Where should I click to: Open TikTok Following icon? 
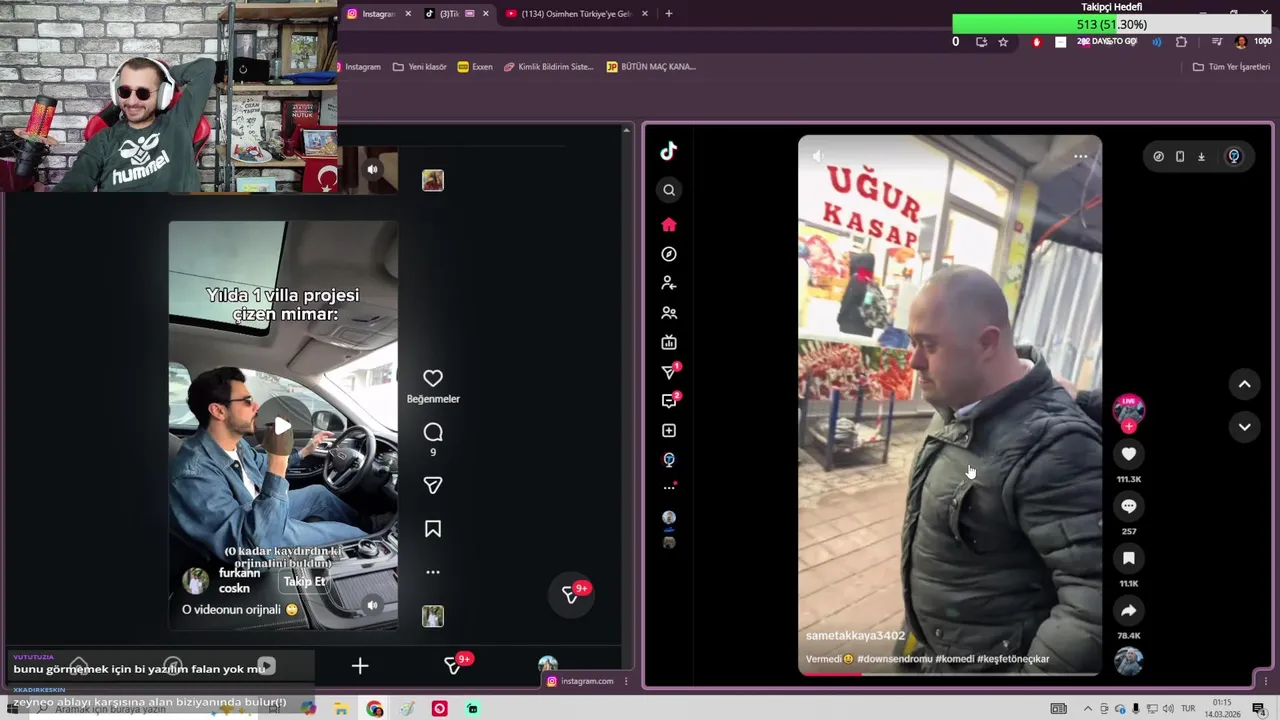669,283
